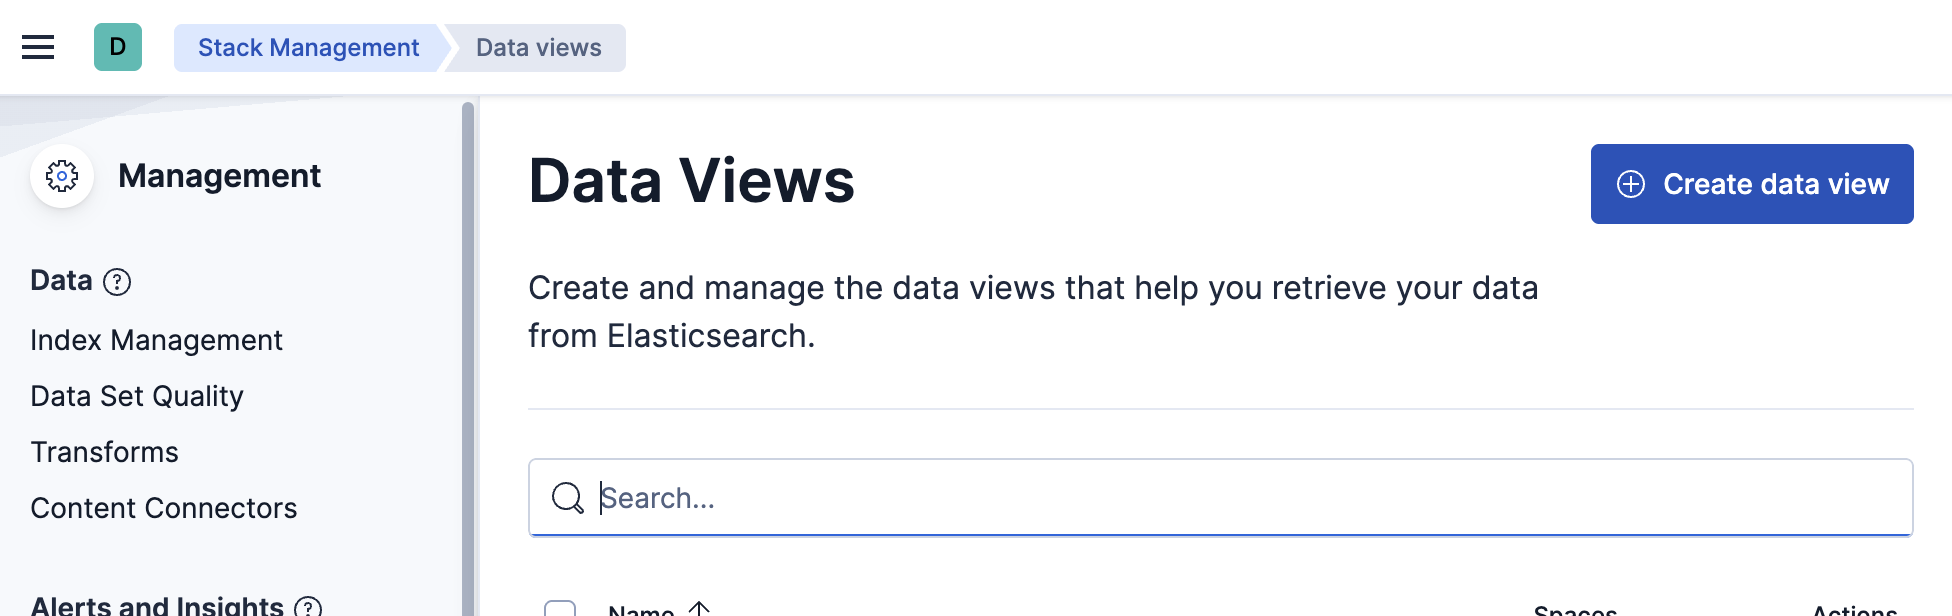Click the green D space avatar
Viewport: 1952px width, 616px height.
118,47
